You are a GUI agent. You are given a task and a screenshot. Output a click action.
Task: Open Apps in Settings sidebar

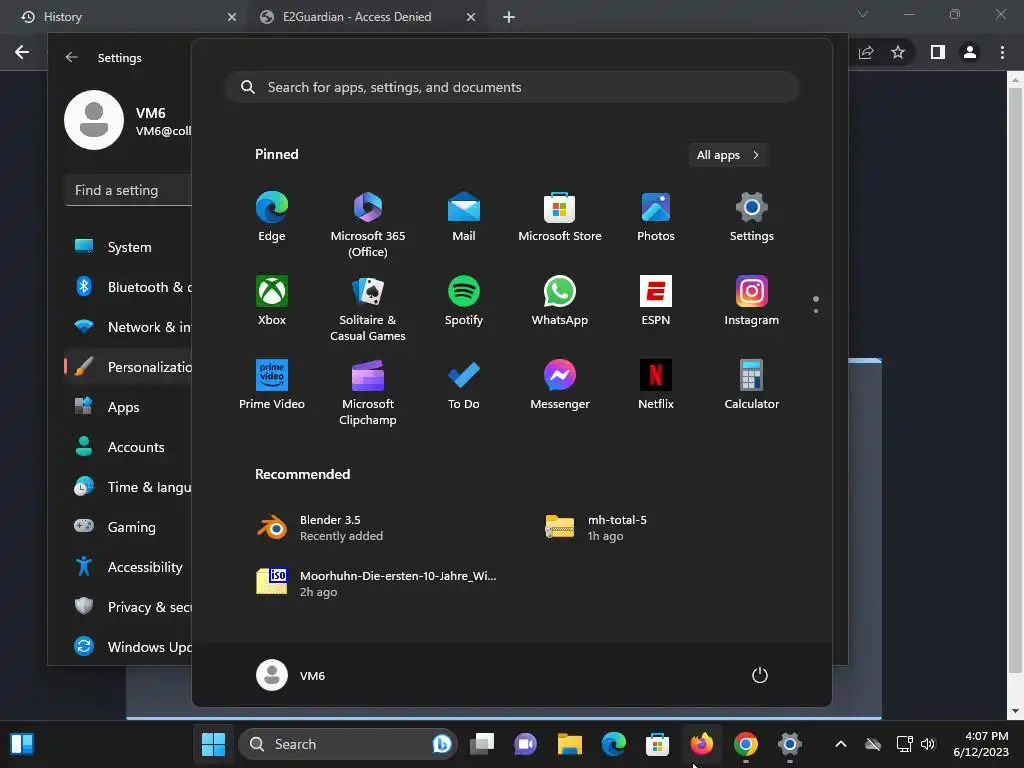[x=129, y=407]
